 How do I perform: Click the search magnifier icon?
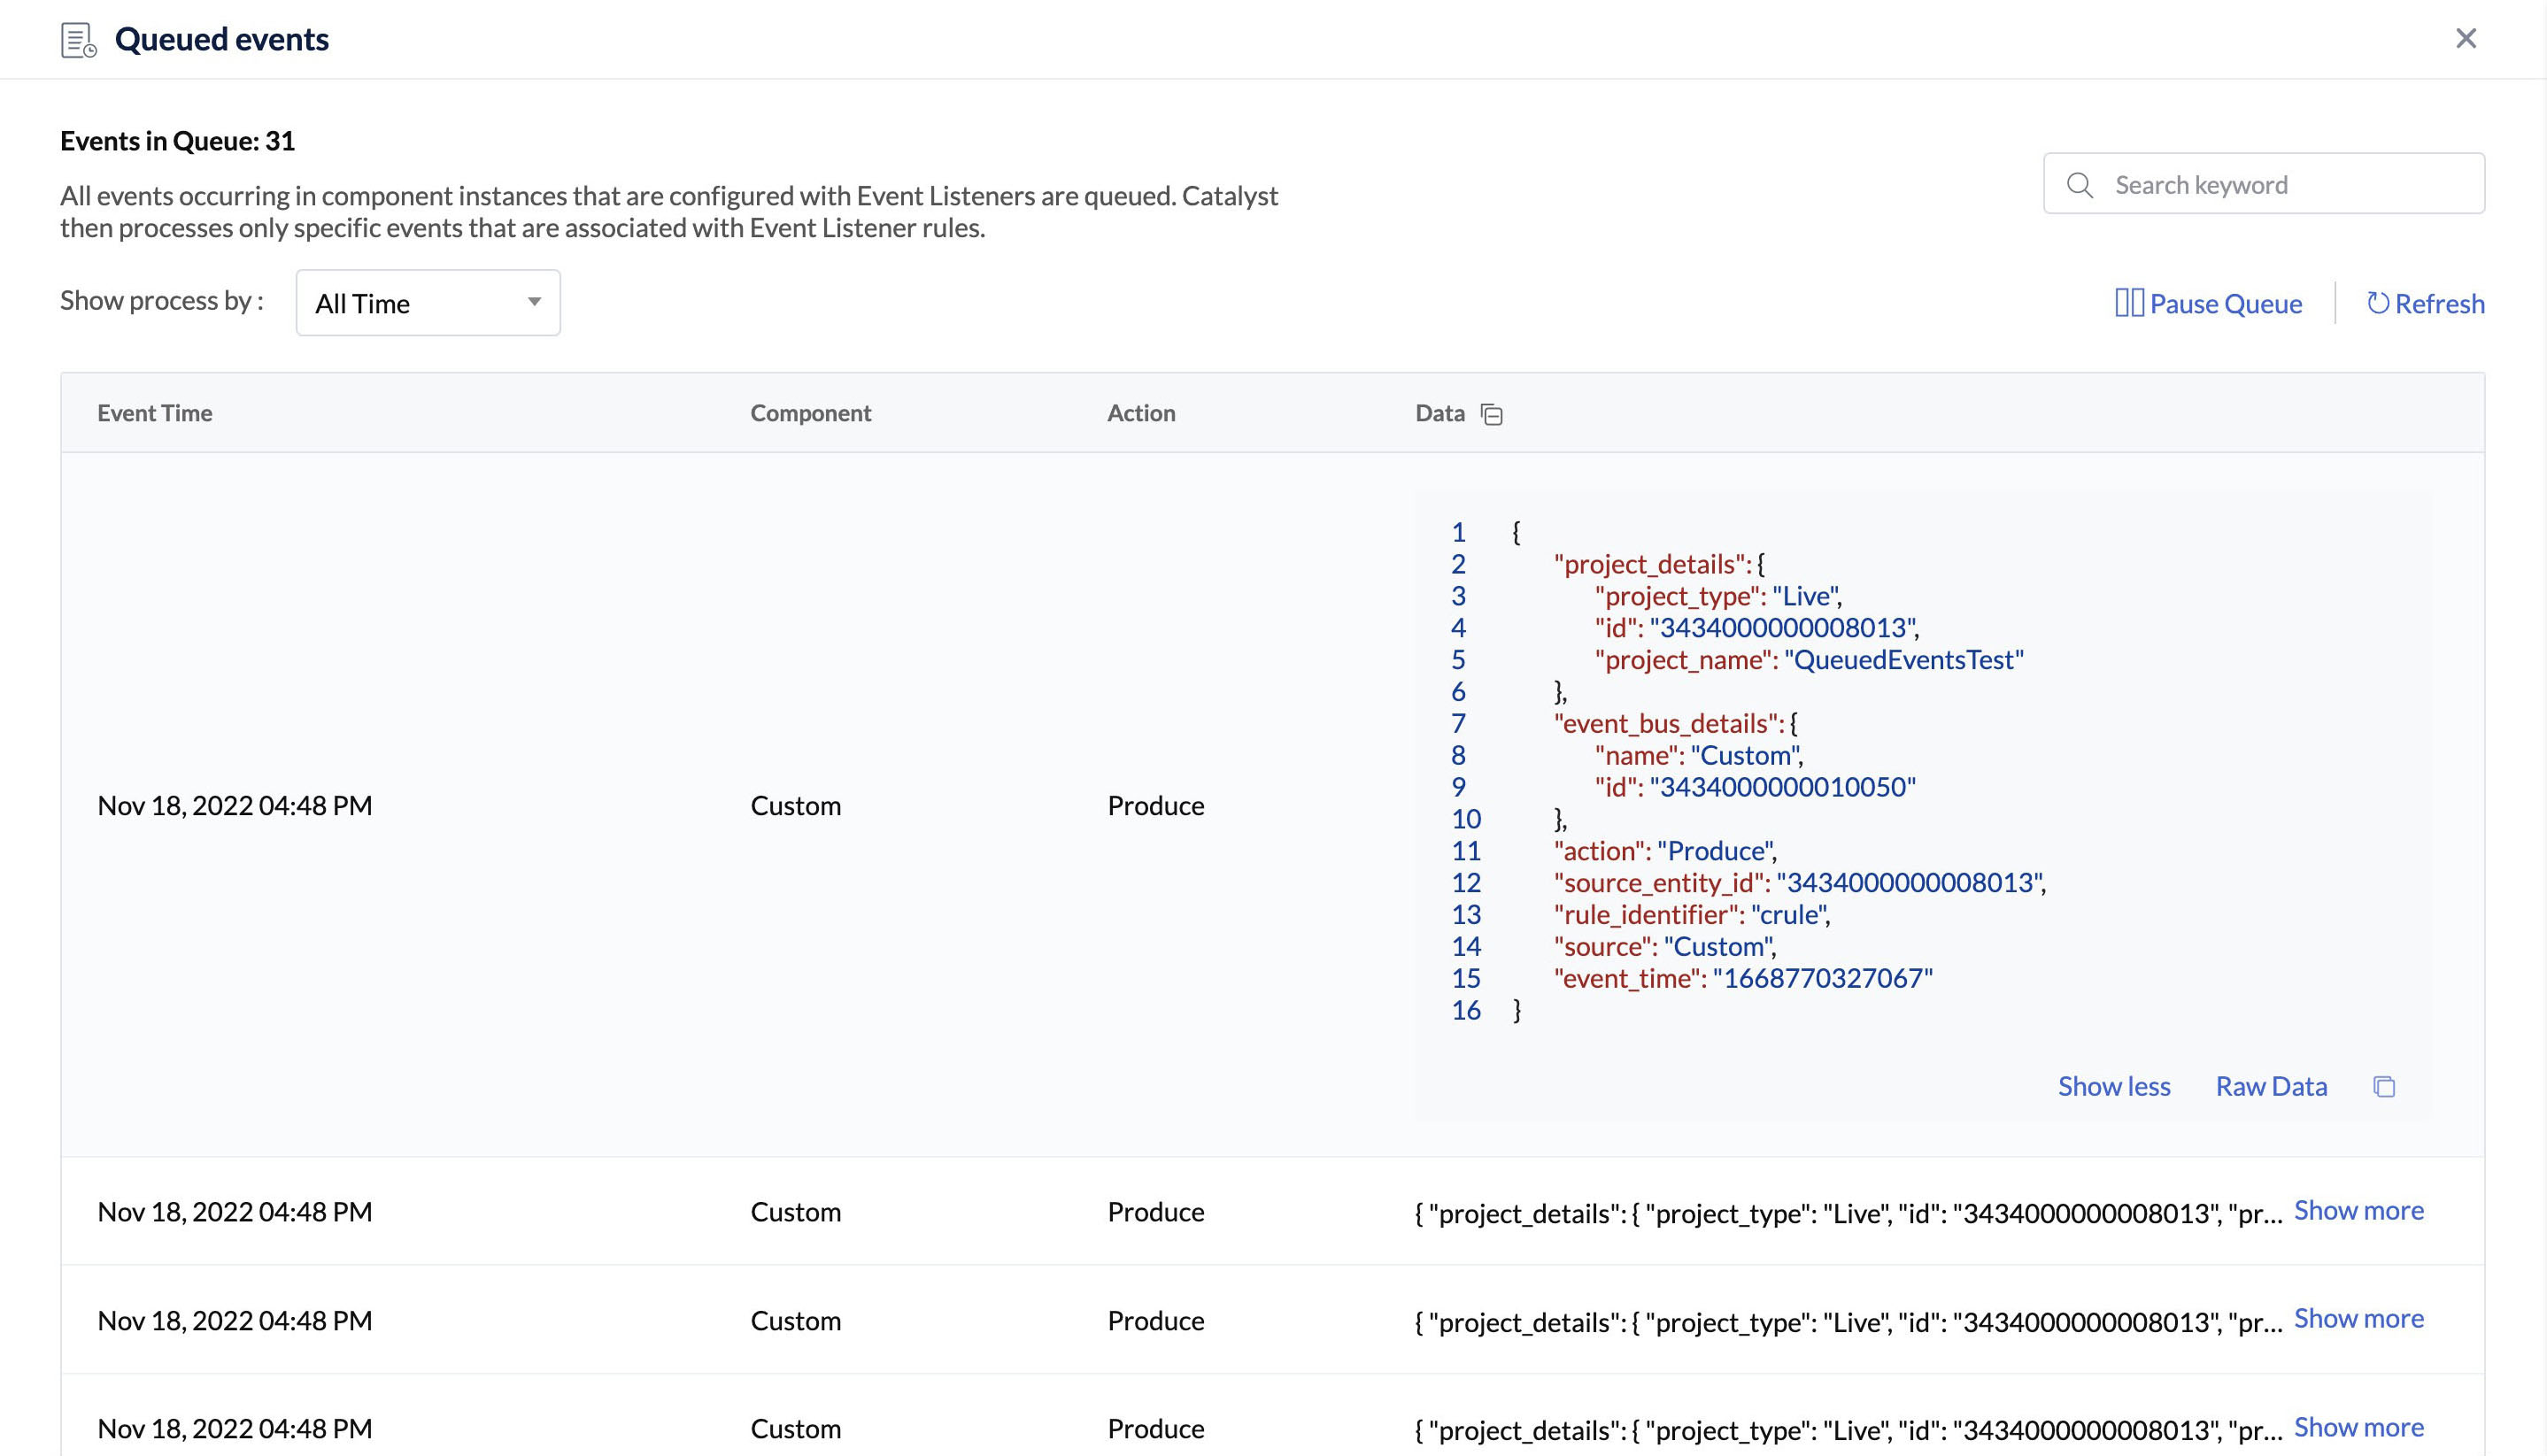(2080, 185)
